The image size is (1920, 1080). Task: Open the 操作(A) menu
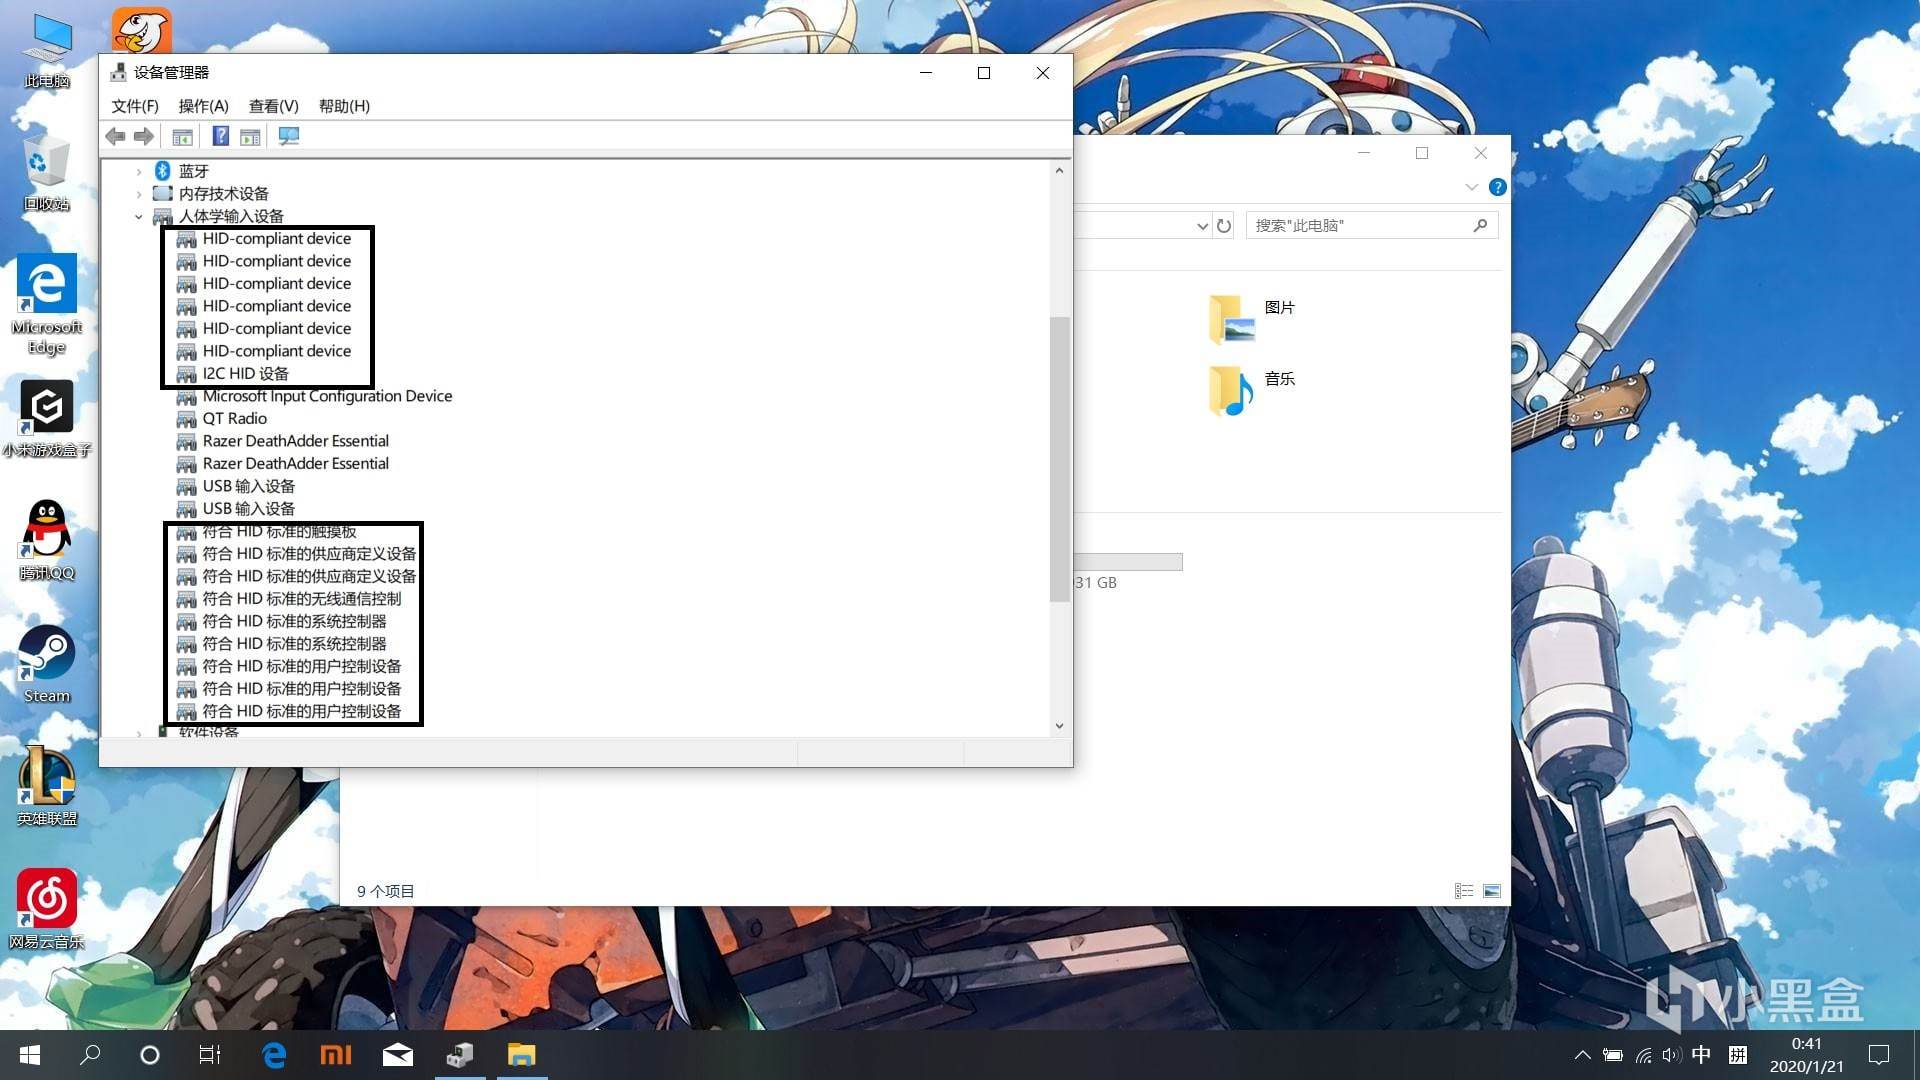point(203,106)
